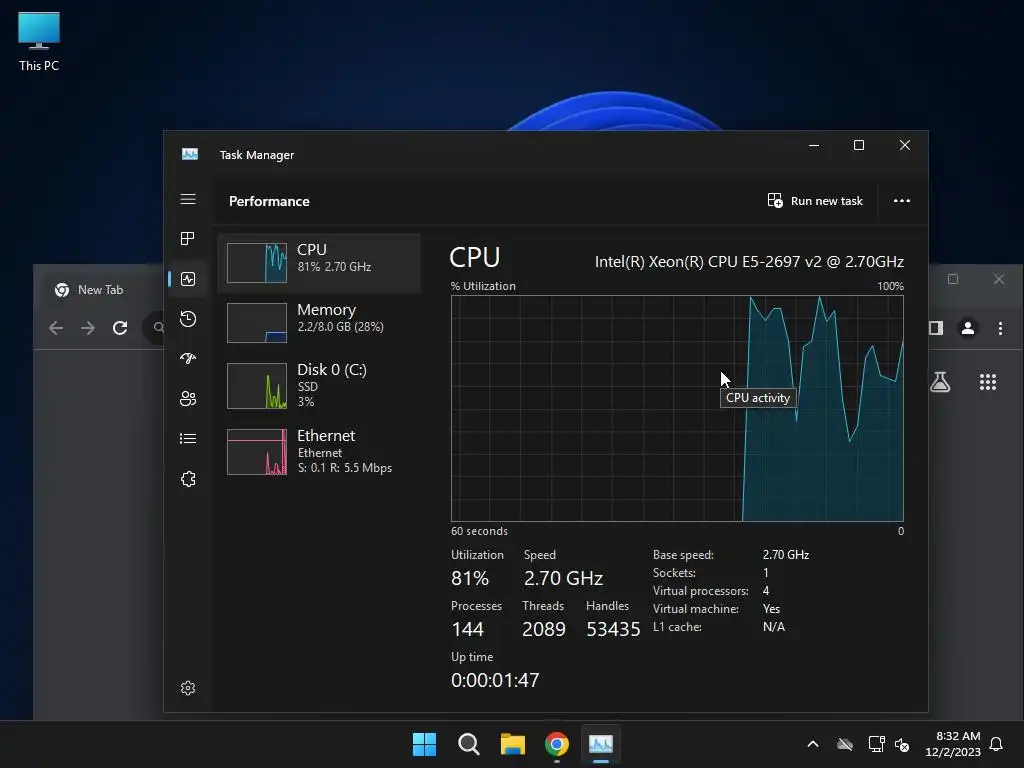The width and height of the screenshot is (1024, 768).
Task: Click Chrome's back arrow button
Action: click(x=56, y=328)
